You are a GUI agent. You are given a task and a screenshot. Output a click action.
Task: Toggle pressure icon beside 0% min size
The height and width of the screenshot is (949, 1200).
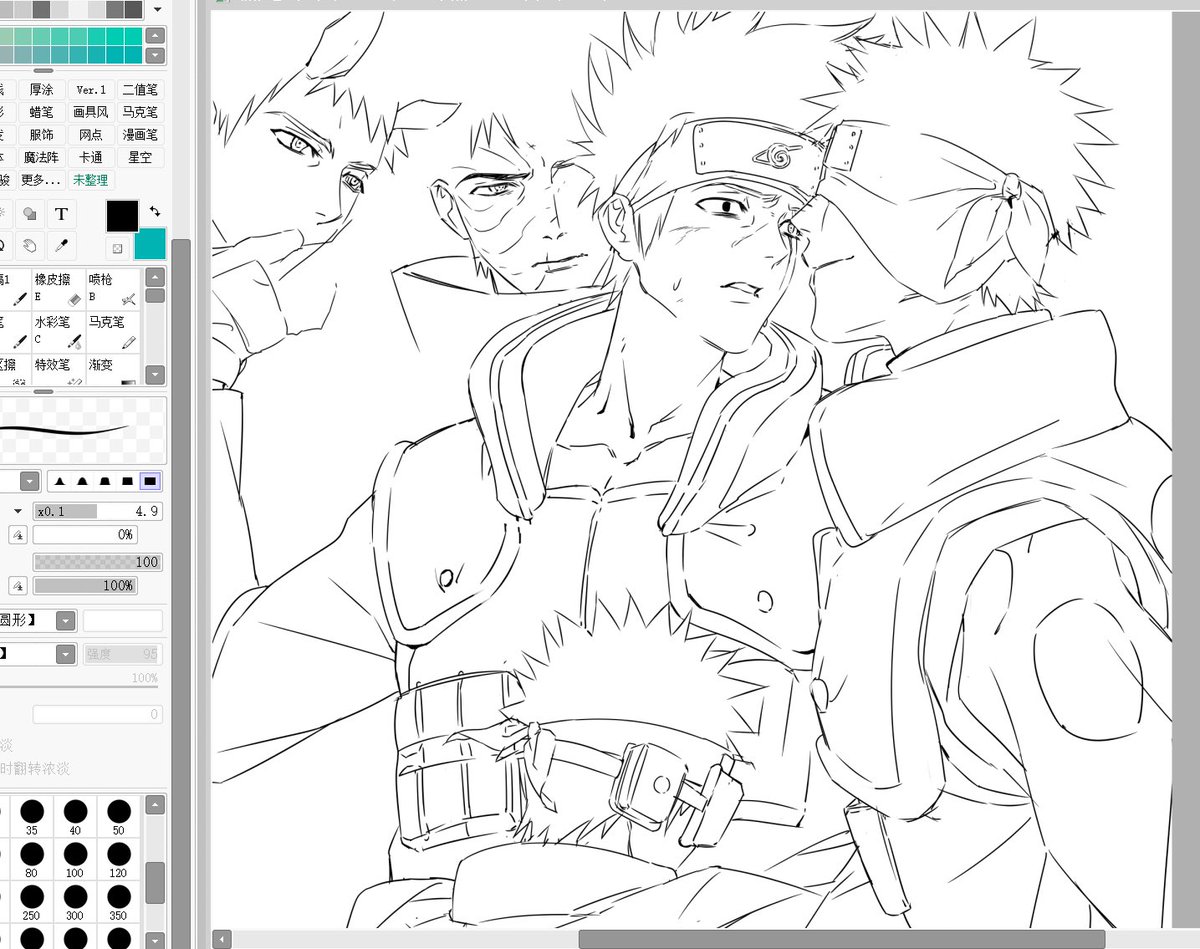pos(18,535)
